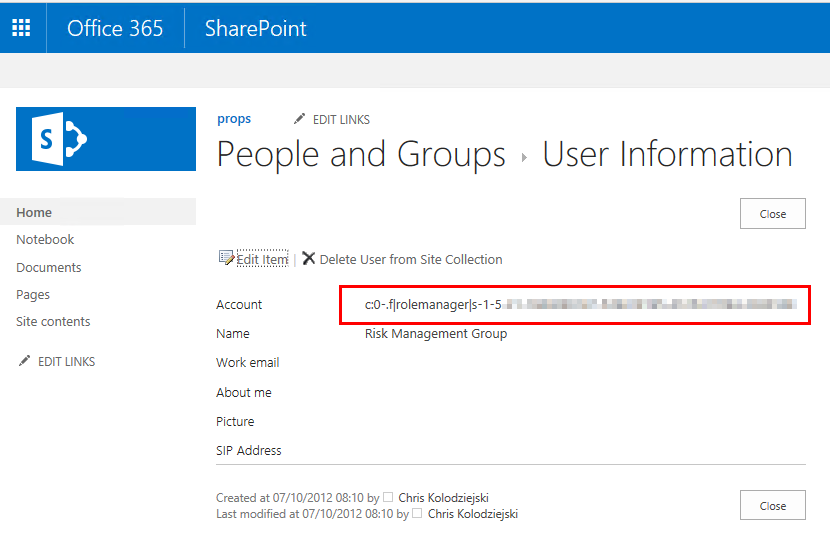The width and height of the screenshot is (830, 547).
Task: Open the Home navigation item
Action: click(34, 212)
